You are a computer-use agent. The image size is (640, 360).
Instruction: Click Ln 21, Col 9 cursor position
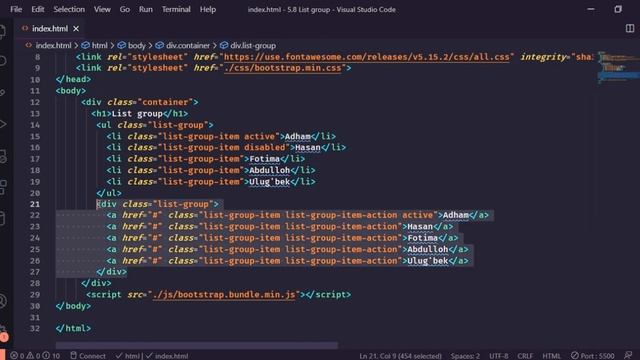coord(400,356)
